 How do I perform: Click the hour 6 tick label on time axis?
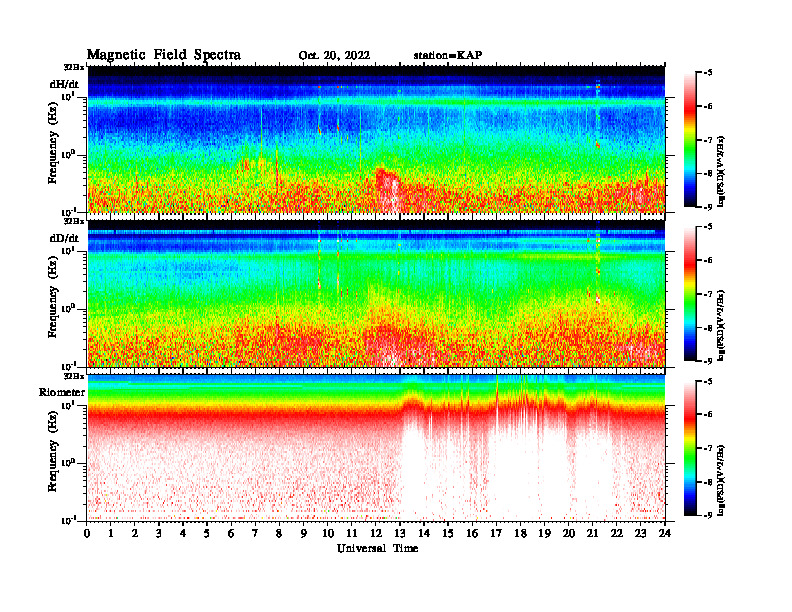[232, 533]
